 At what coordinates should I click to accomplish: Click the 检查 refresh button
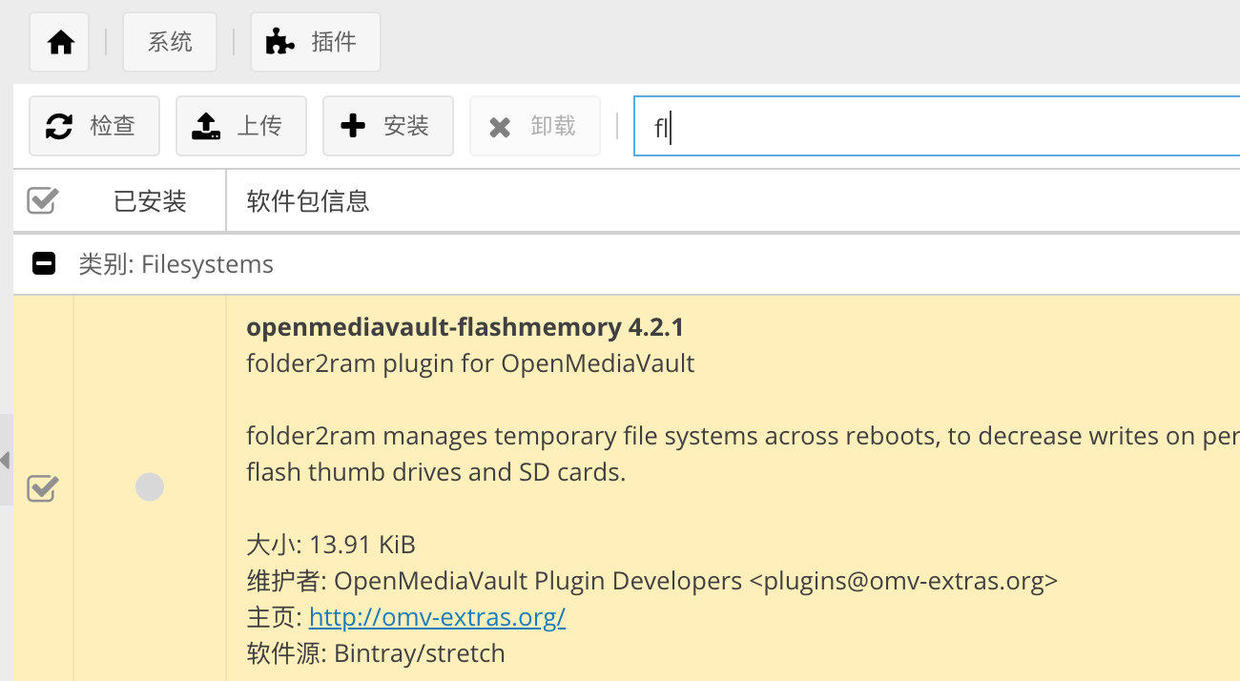click(x=94, y=126)
